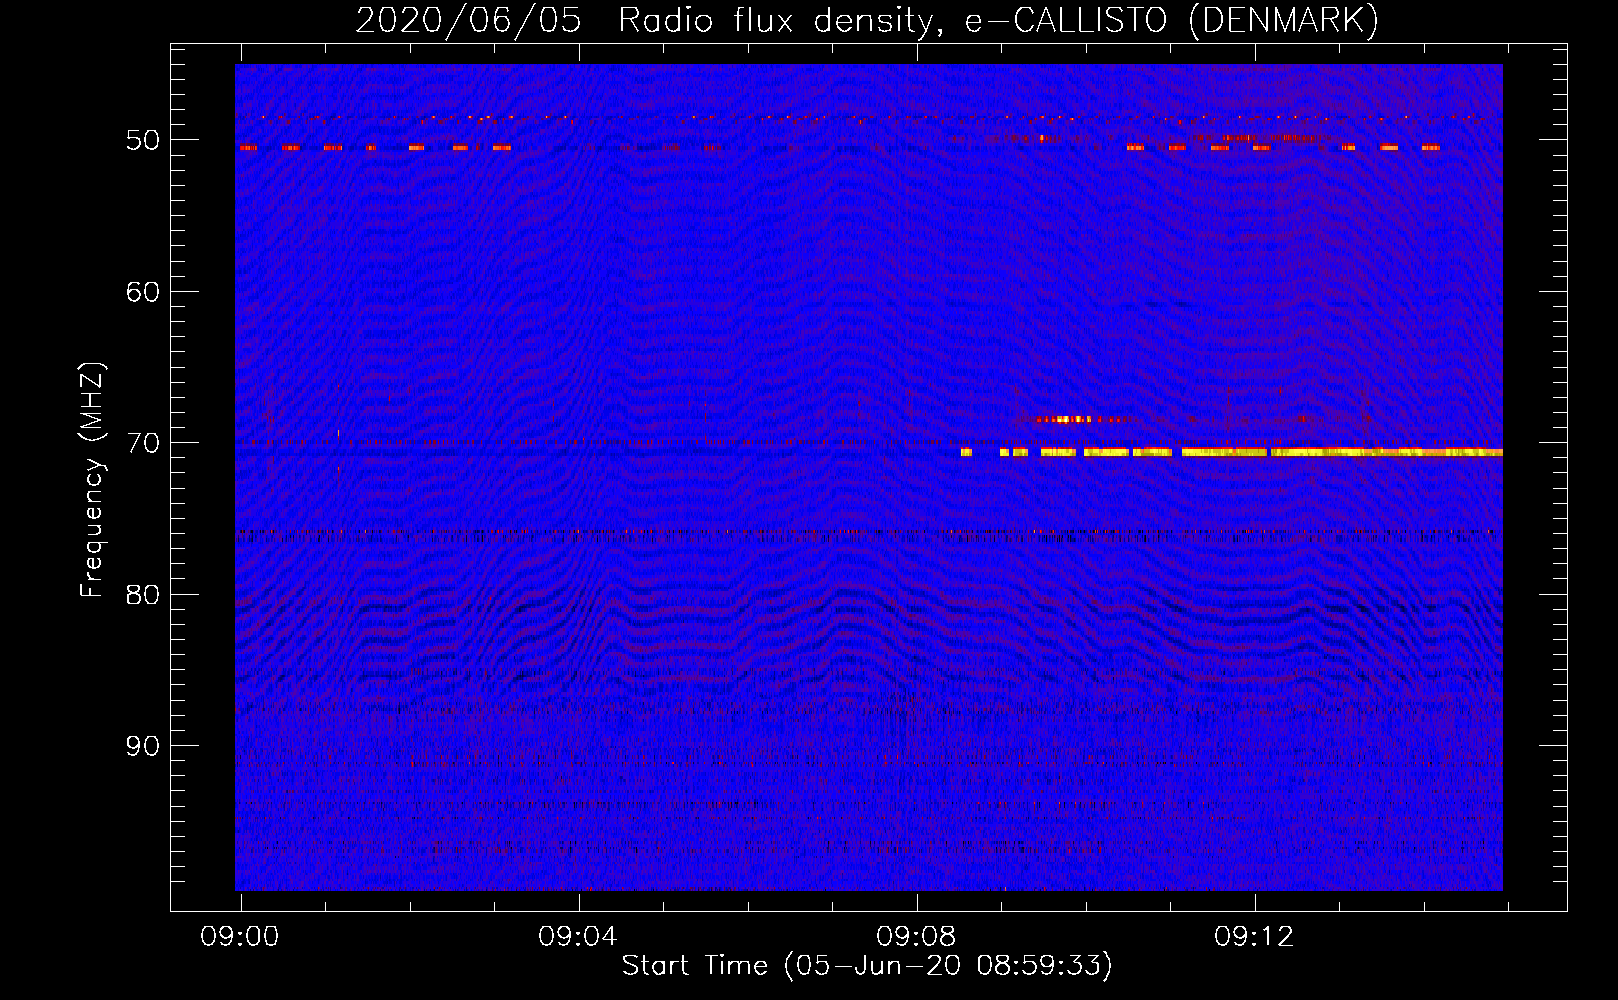
Task: Click the '50' frequency tick label
Action: (x=143, y=140)
